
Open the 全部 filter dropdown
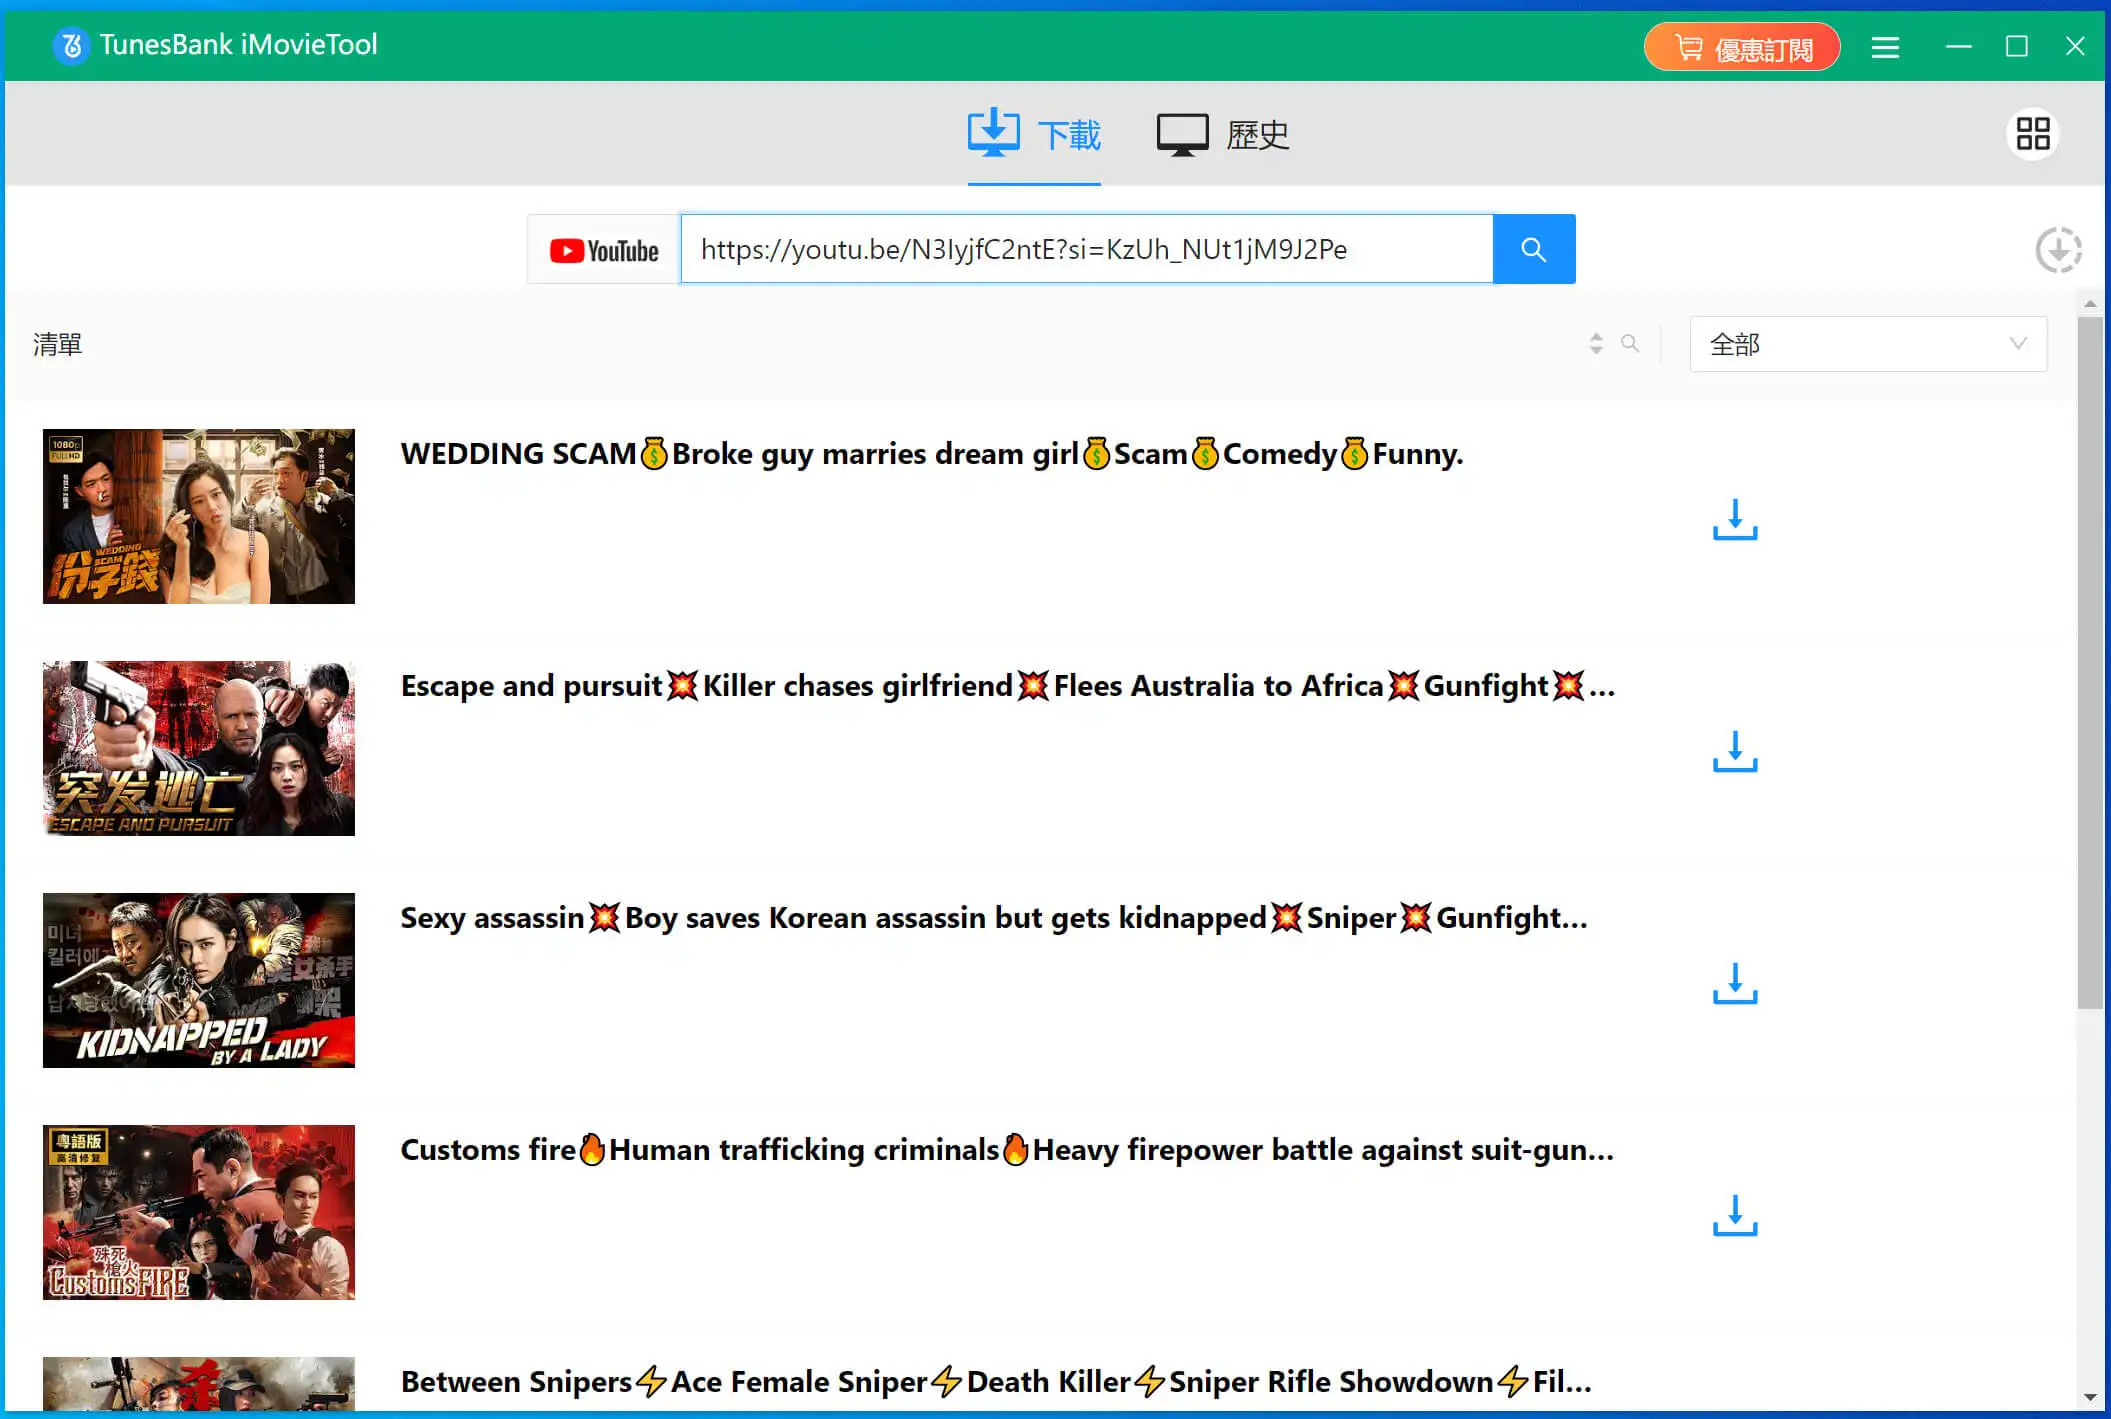(x=1867, y=344)
